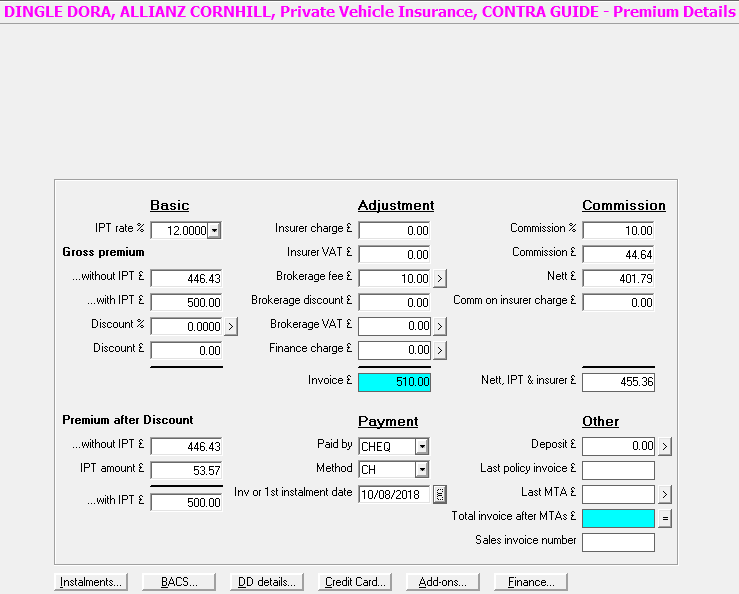The width and height of the screenshot is (739, 594).
Task: Open the calendar picker for instalment date
Action: pyautogui.click(x=440, y=494)
